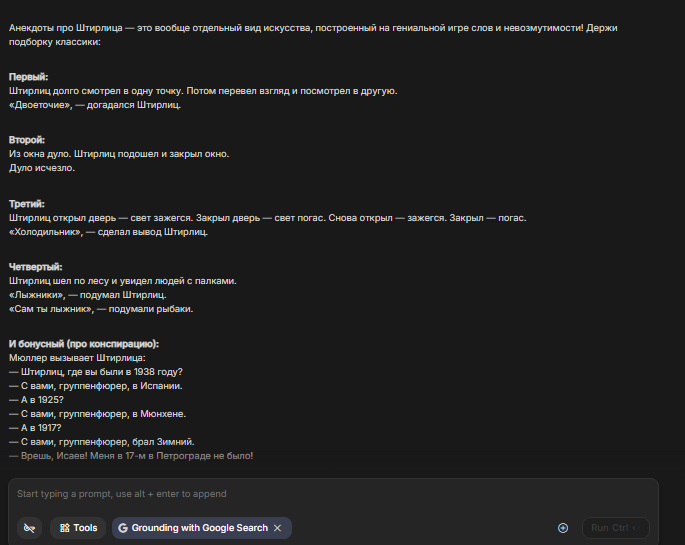Click the "И бонусный (про конспирацию):" heading
The width and height of the screenshot is (685, 545).
(x=84, y=344)
